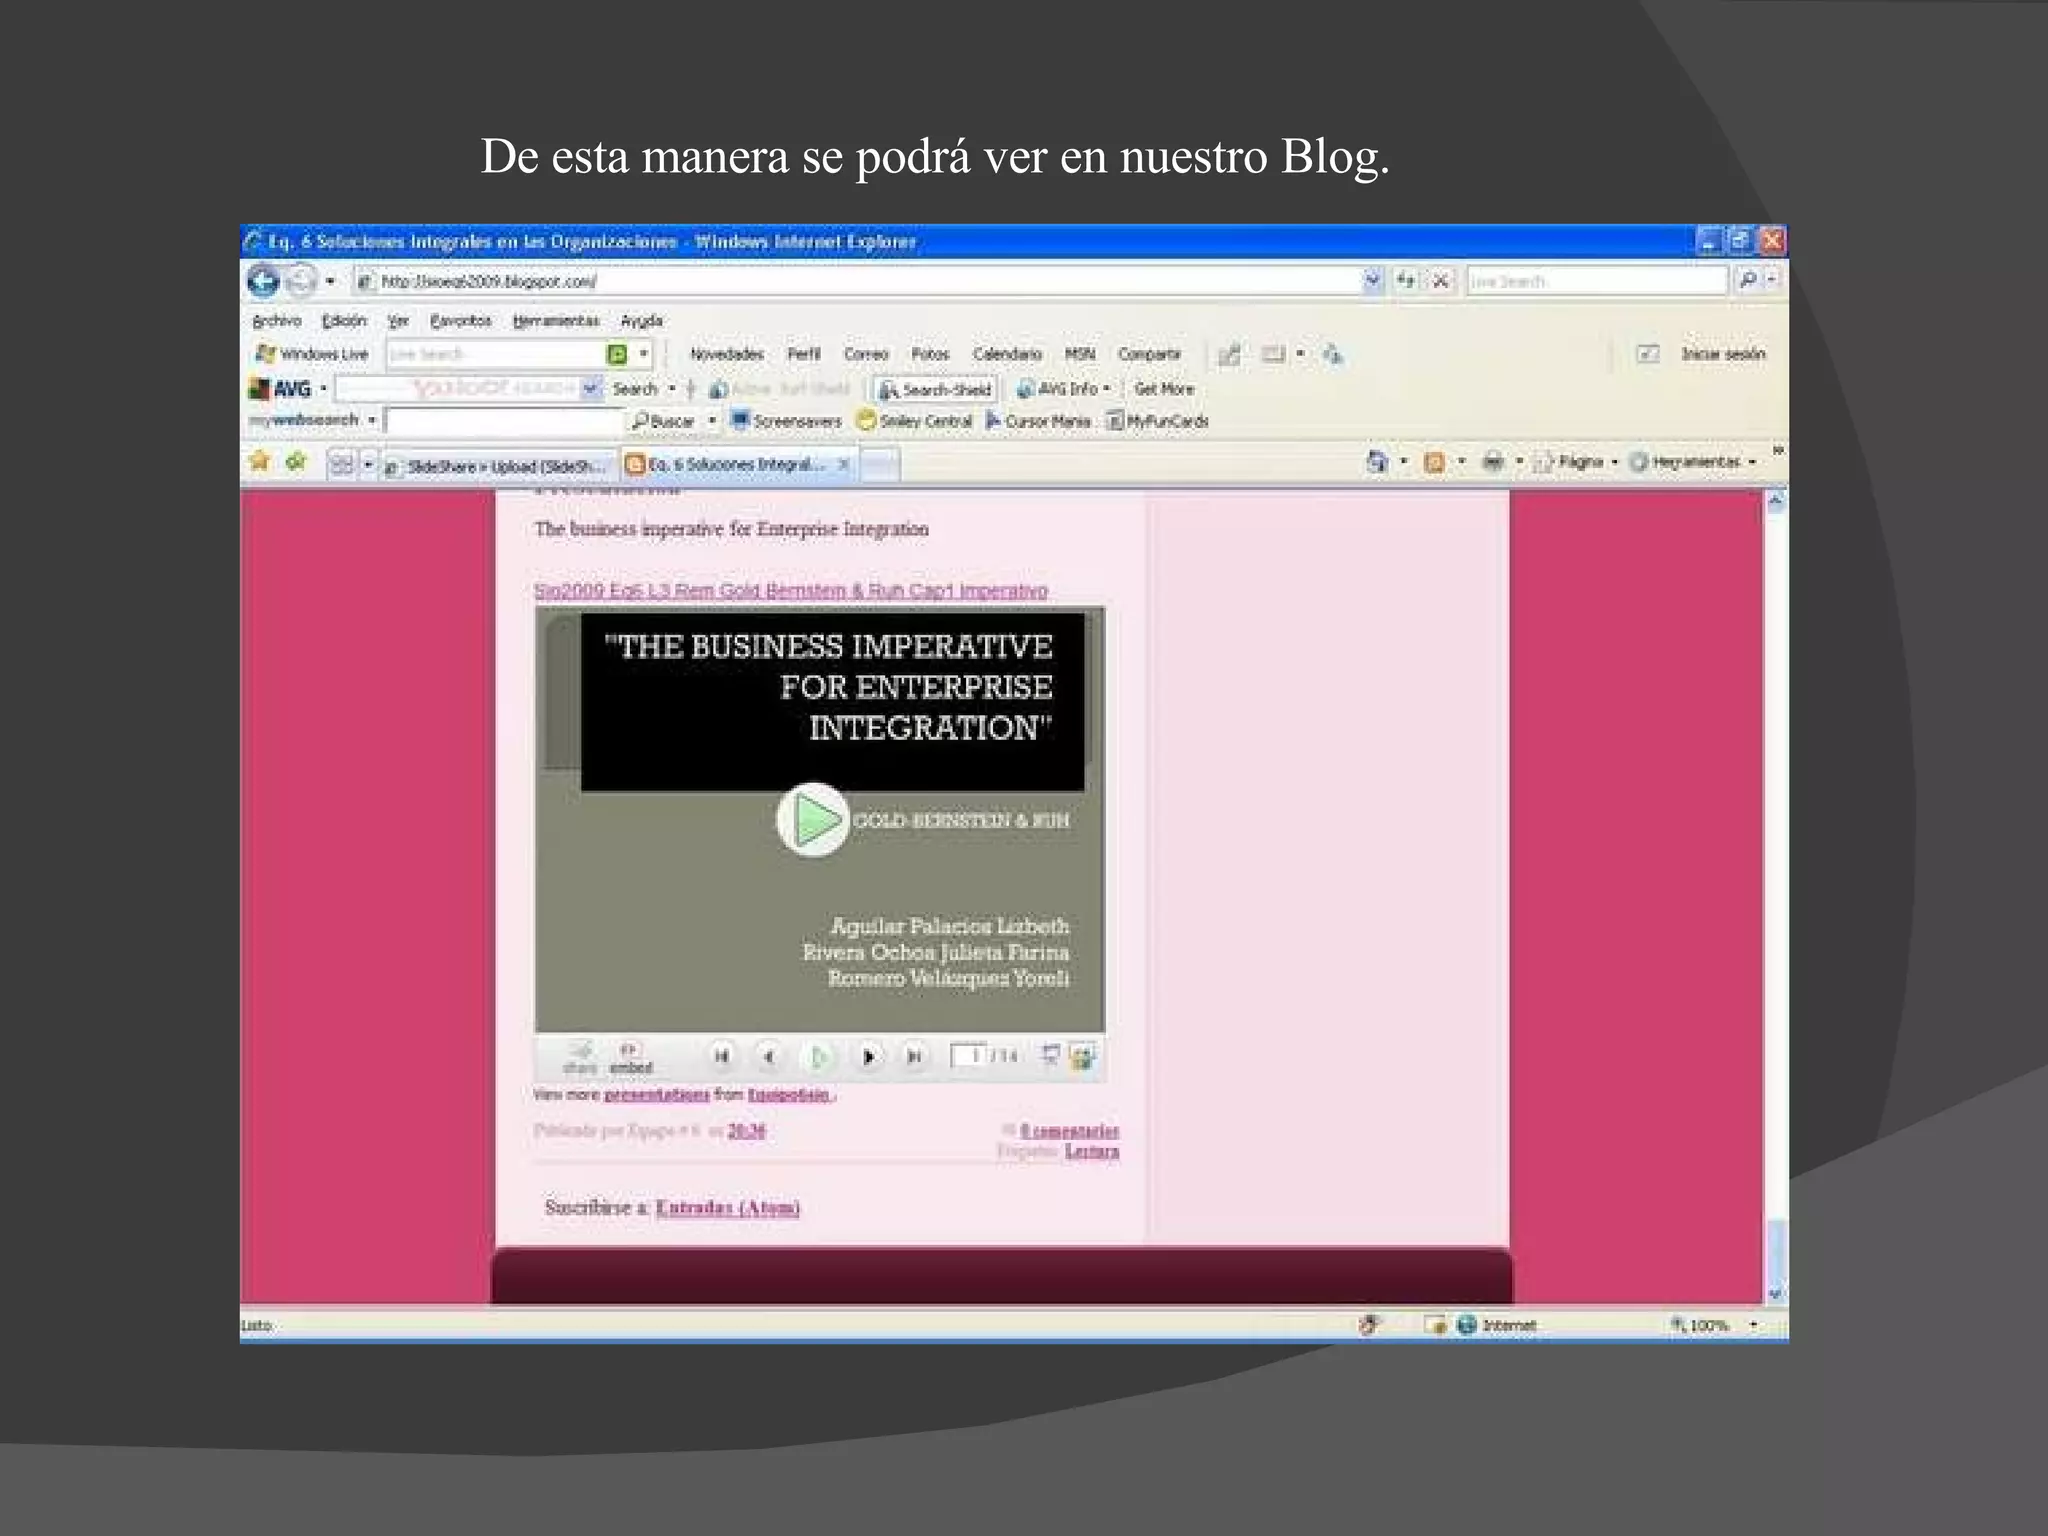This screenshot has height=1536, width=2048.
Task: Click the Quick Tabs grid icon
Action: (342, 464)
